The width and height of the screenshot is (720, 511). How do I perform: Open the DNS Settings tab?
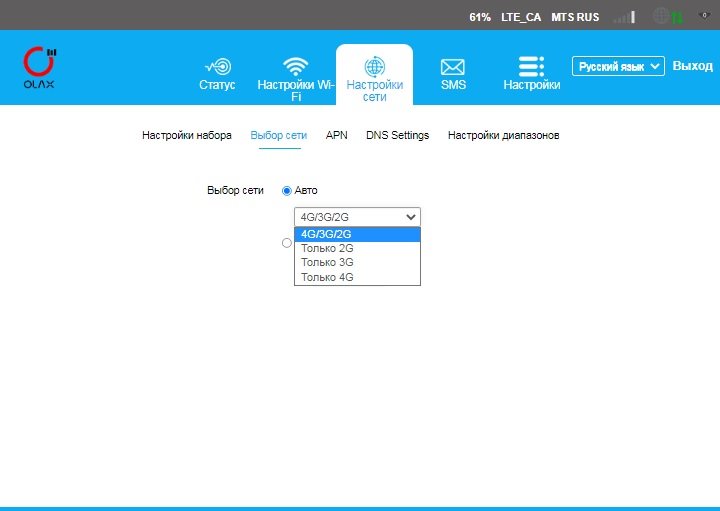397,135
